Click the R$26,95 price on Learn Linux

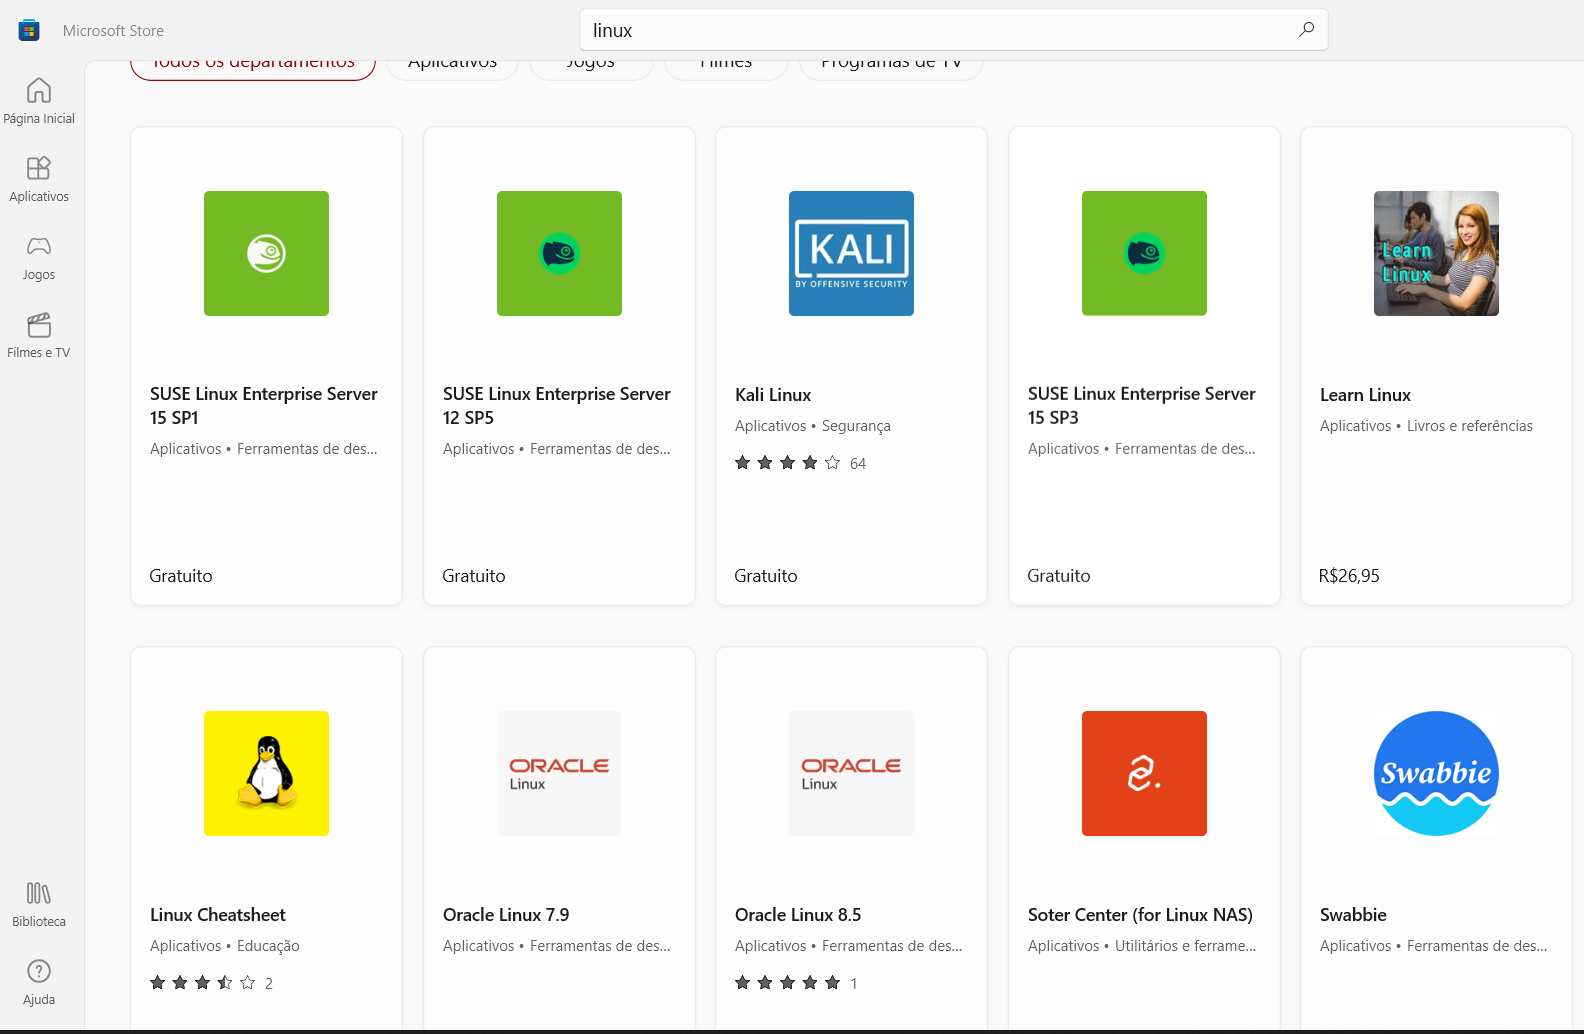click(1349, 576)
